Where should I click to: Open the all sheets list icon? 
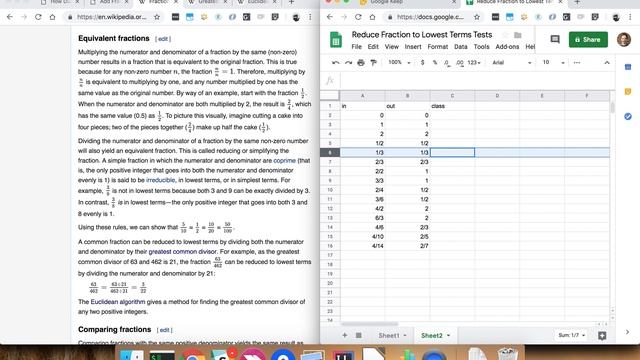click(358, 335)
